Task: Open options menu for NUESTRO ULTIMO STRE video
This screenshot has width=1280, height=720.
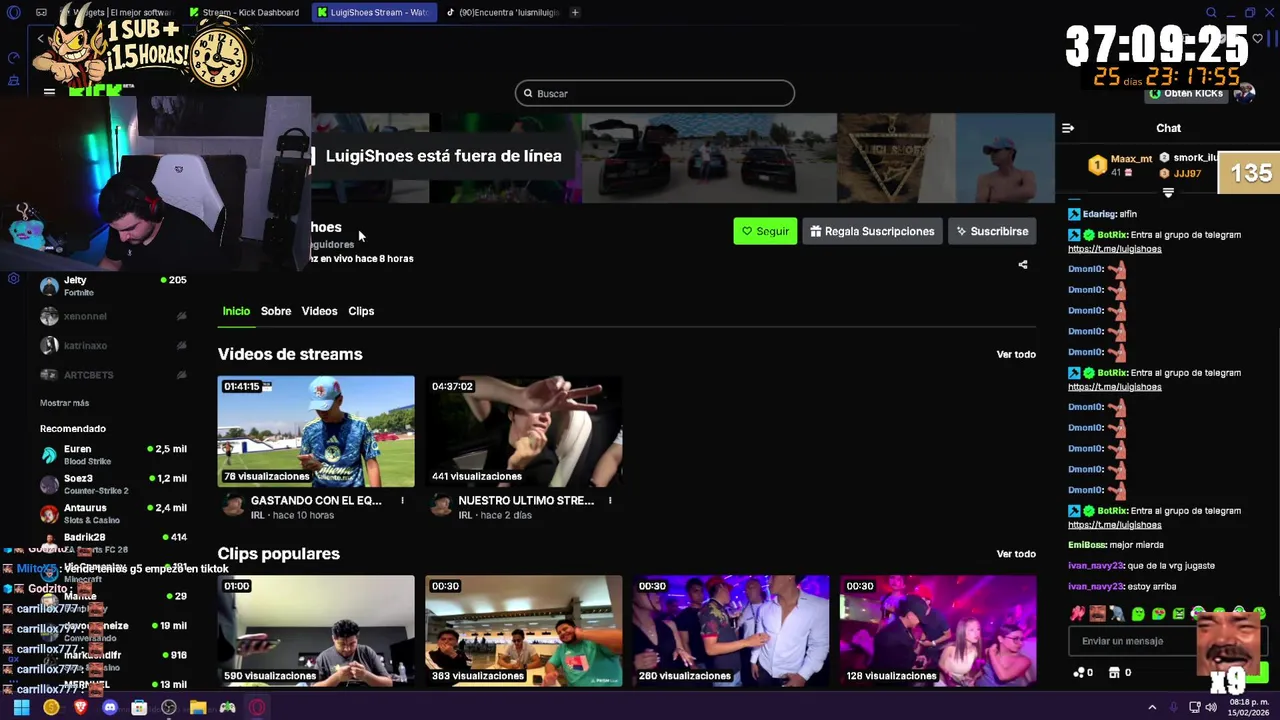Action: click(x=610, y=501)
